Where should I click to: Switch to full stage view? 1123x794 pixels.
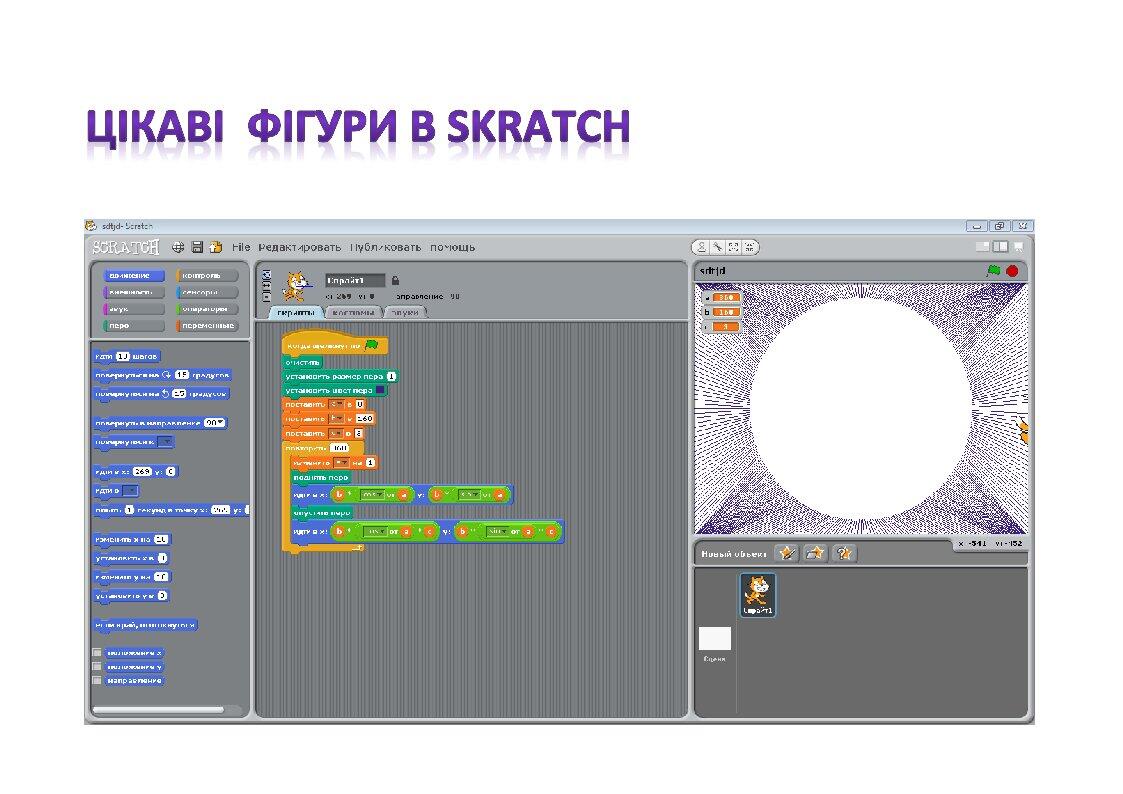pyautogui.click(x=1000, y=246)
